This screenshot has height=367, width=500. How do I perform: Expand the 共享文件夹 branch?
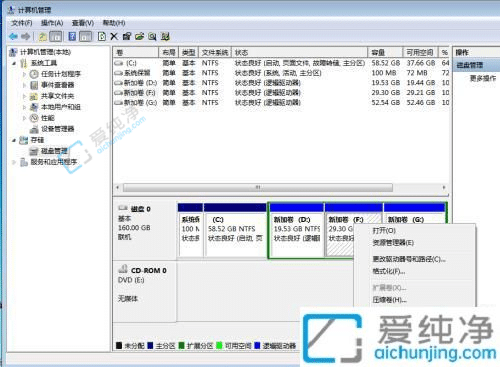coord(24,96)
